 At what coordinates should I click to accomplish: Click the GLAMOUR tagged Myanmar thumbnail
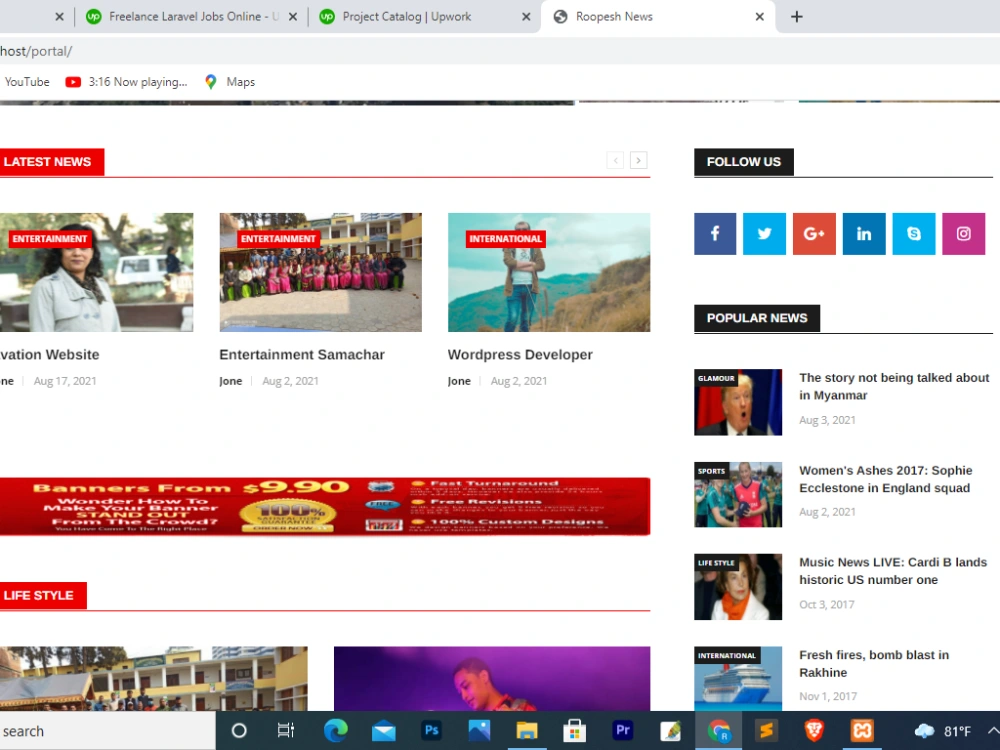pyautogui.click(x=738, y=402)
